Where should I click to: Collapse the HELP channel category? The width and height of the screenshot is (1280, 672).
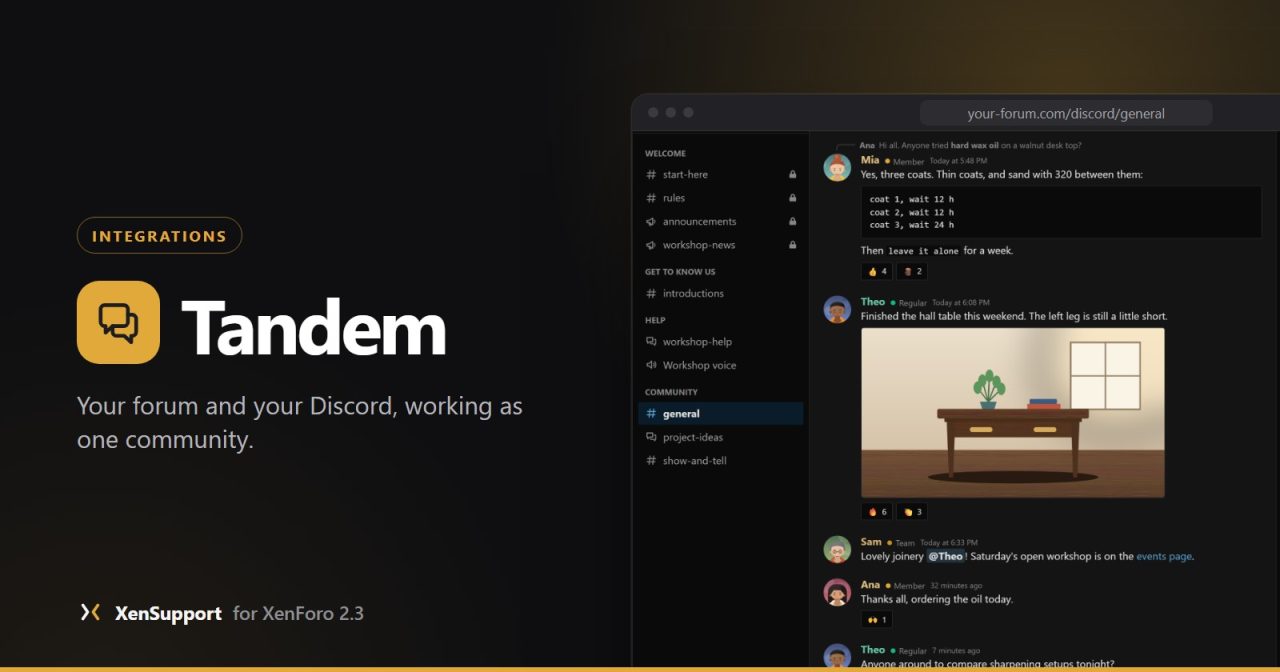pos(655,320)
